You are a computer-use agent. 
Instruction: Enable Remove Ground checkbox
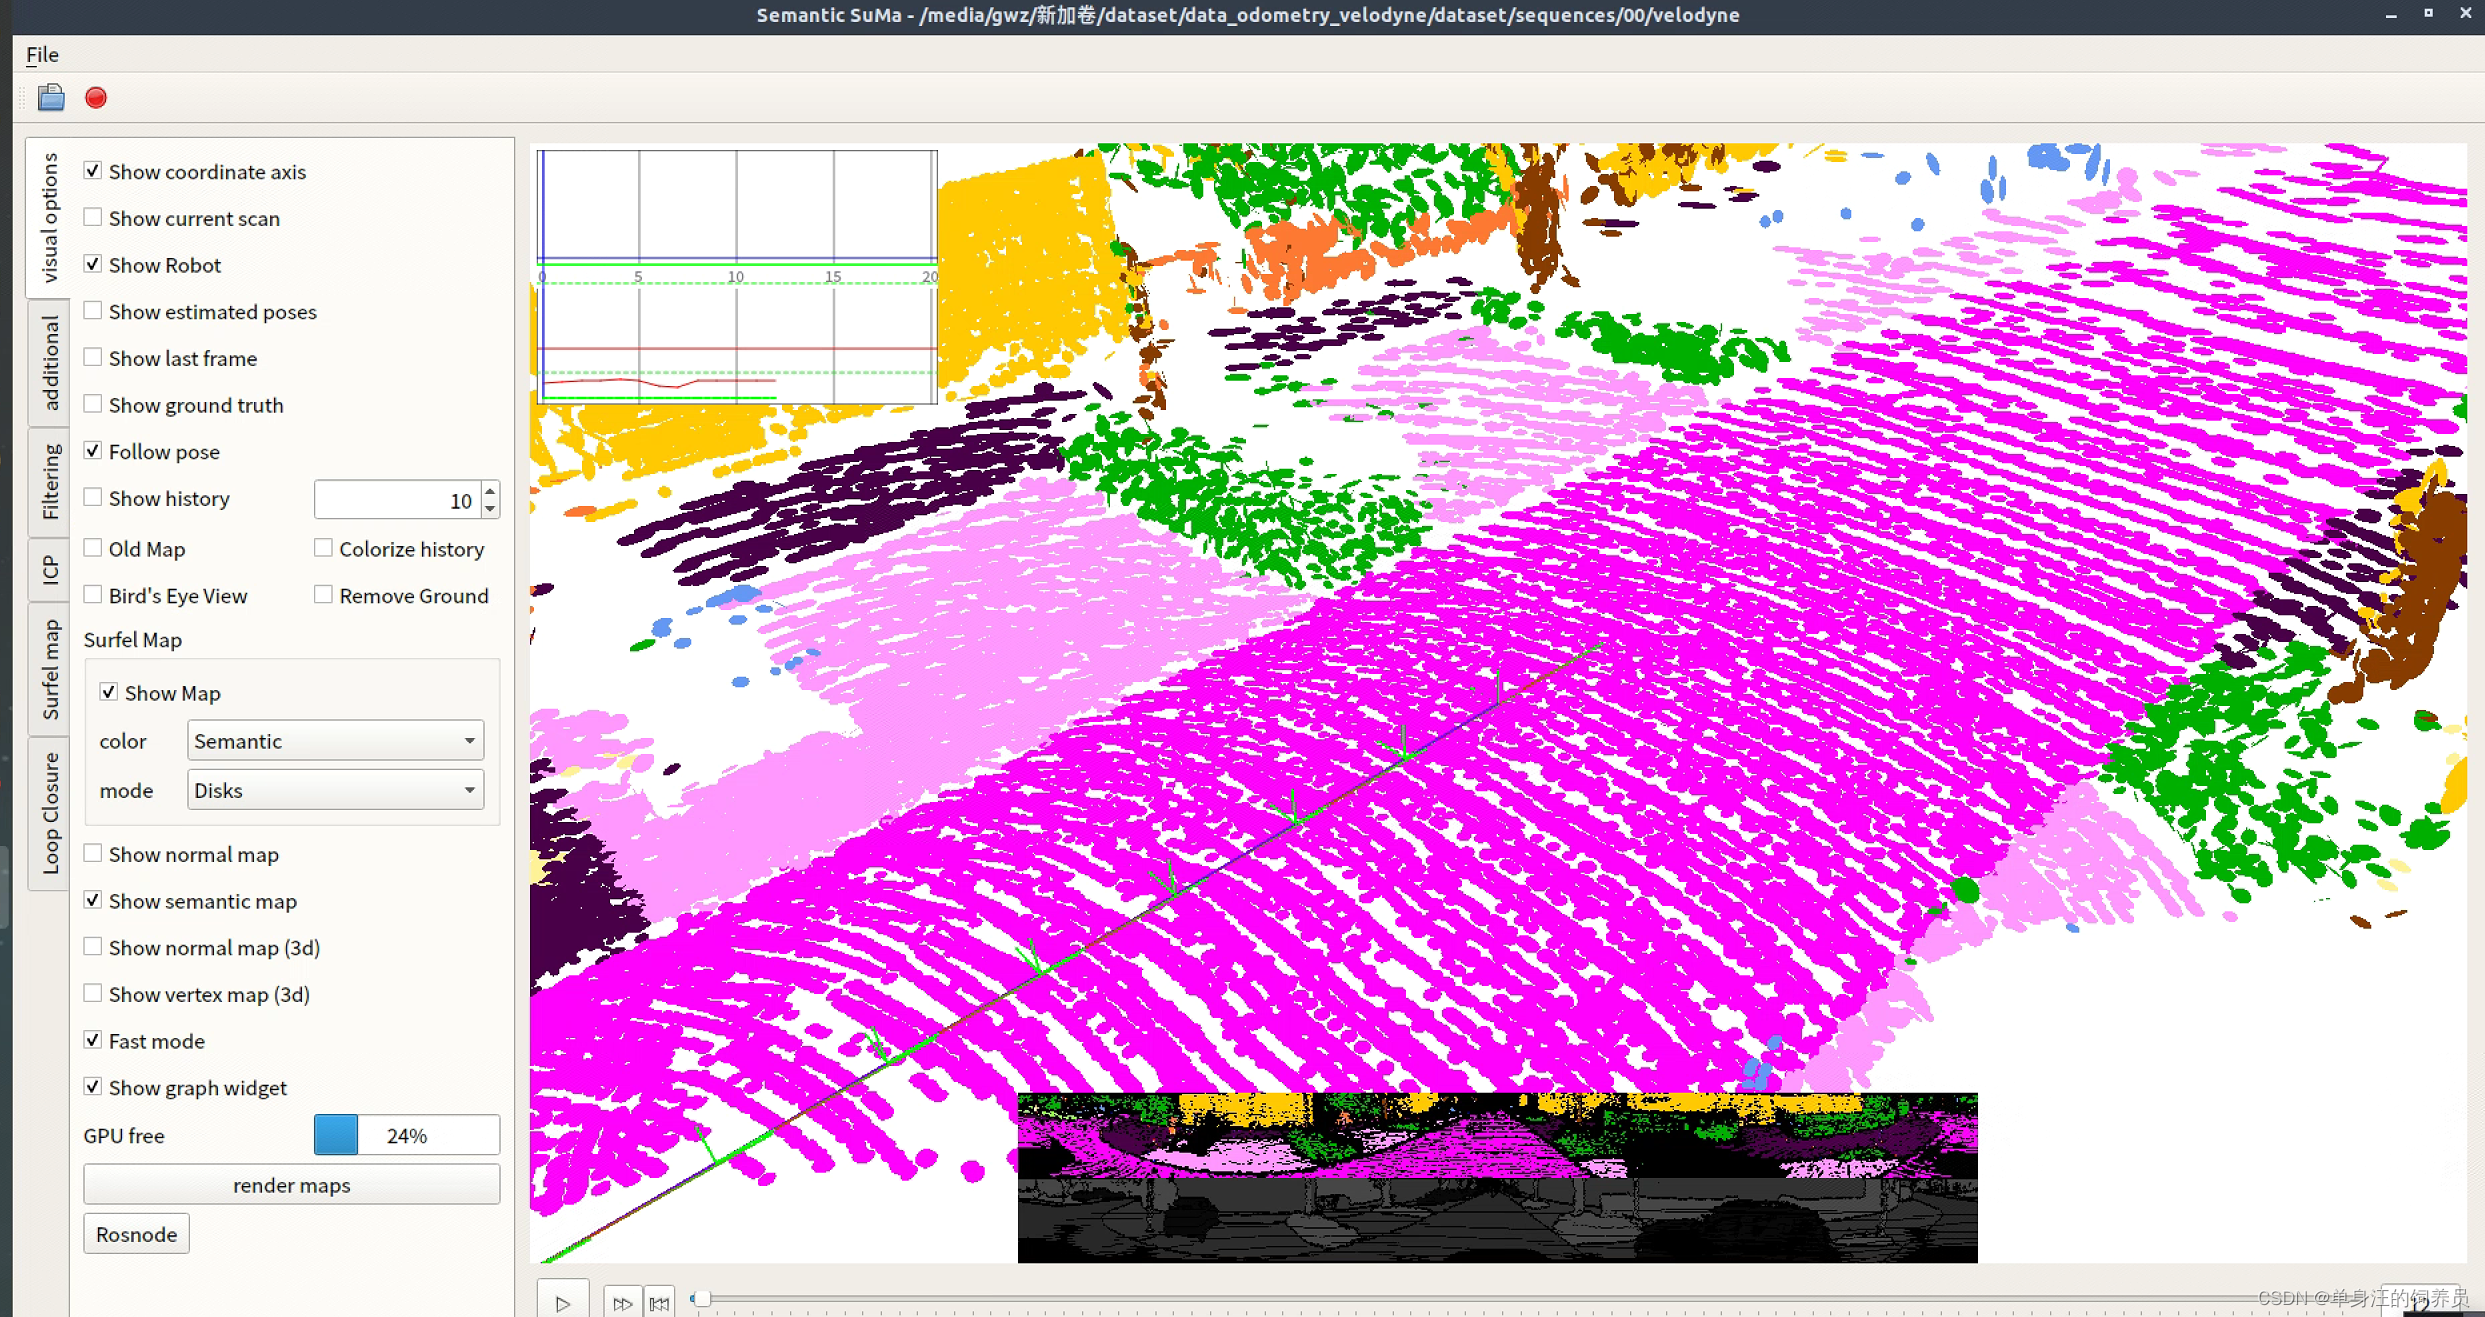(323, 595)
